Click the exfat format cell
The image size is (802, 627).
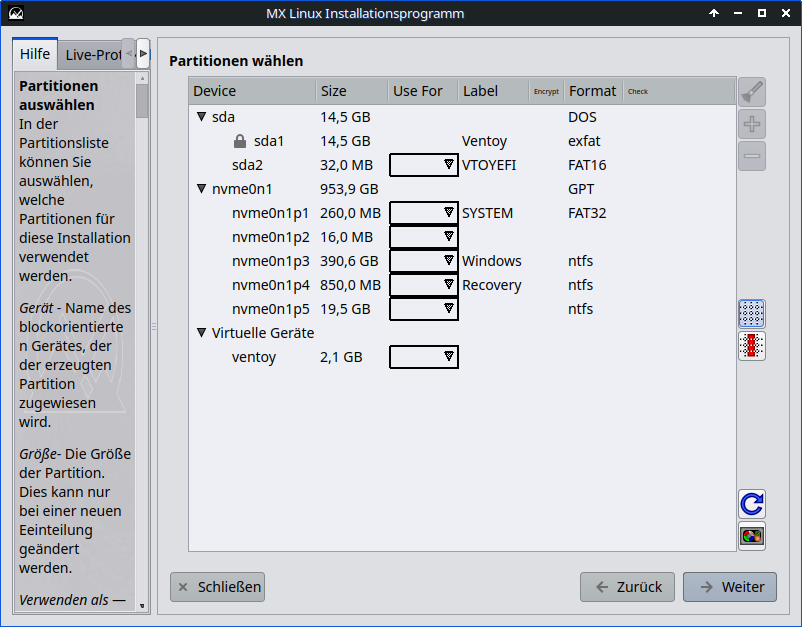pos(584,141)
